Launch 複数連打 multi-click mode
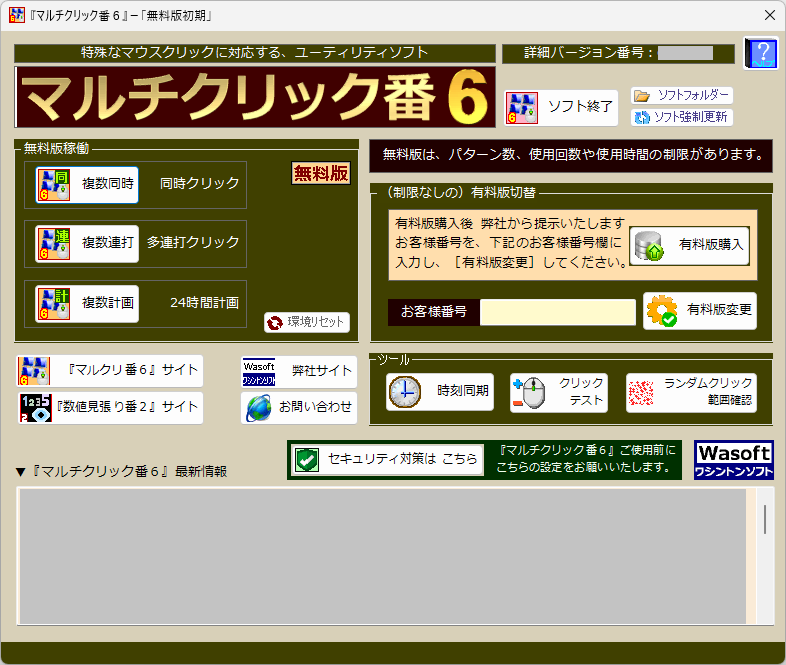 [x=87, y=244]
